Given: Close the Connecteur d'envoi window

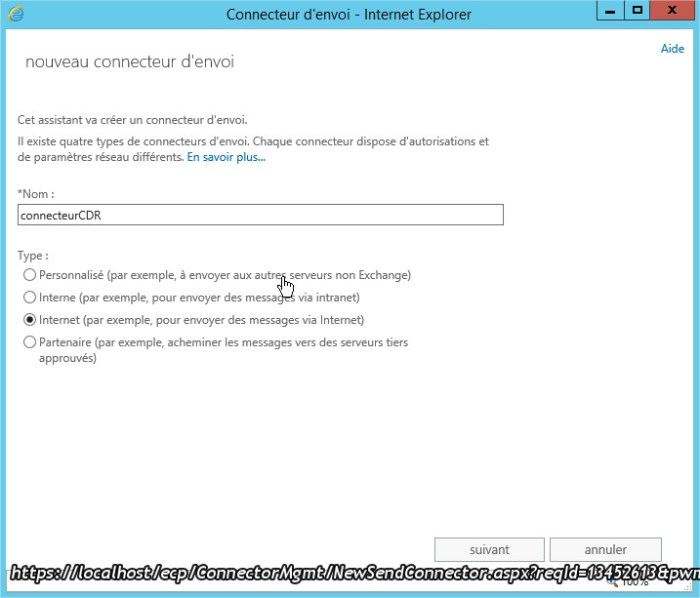Looking at the screenshot, I should pos(672,11).
